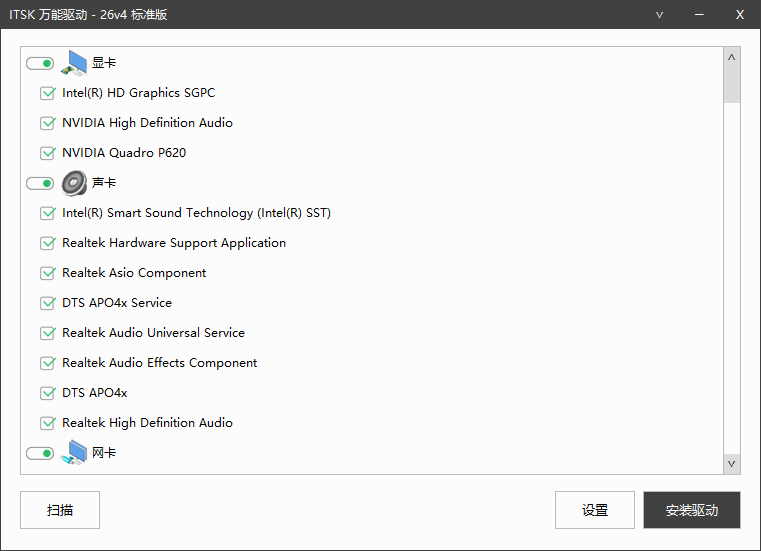Toggle the 网卡 category switch
Viewport: 761px width, 551px height.
click(x=40, y=453)
